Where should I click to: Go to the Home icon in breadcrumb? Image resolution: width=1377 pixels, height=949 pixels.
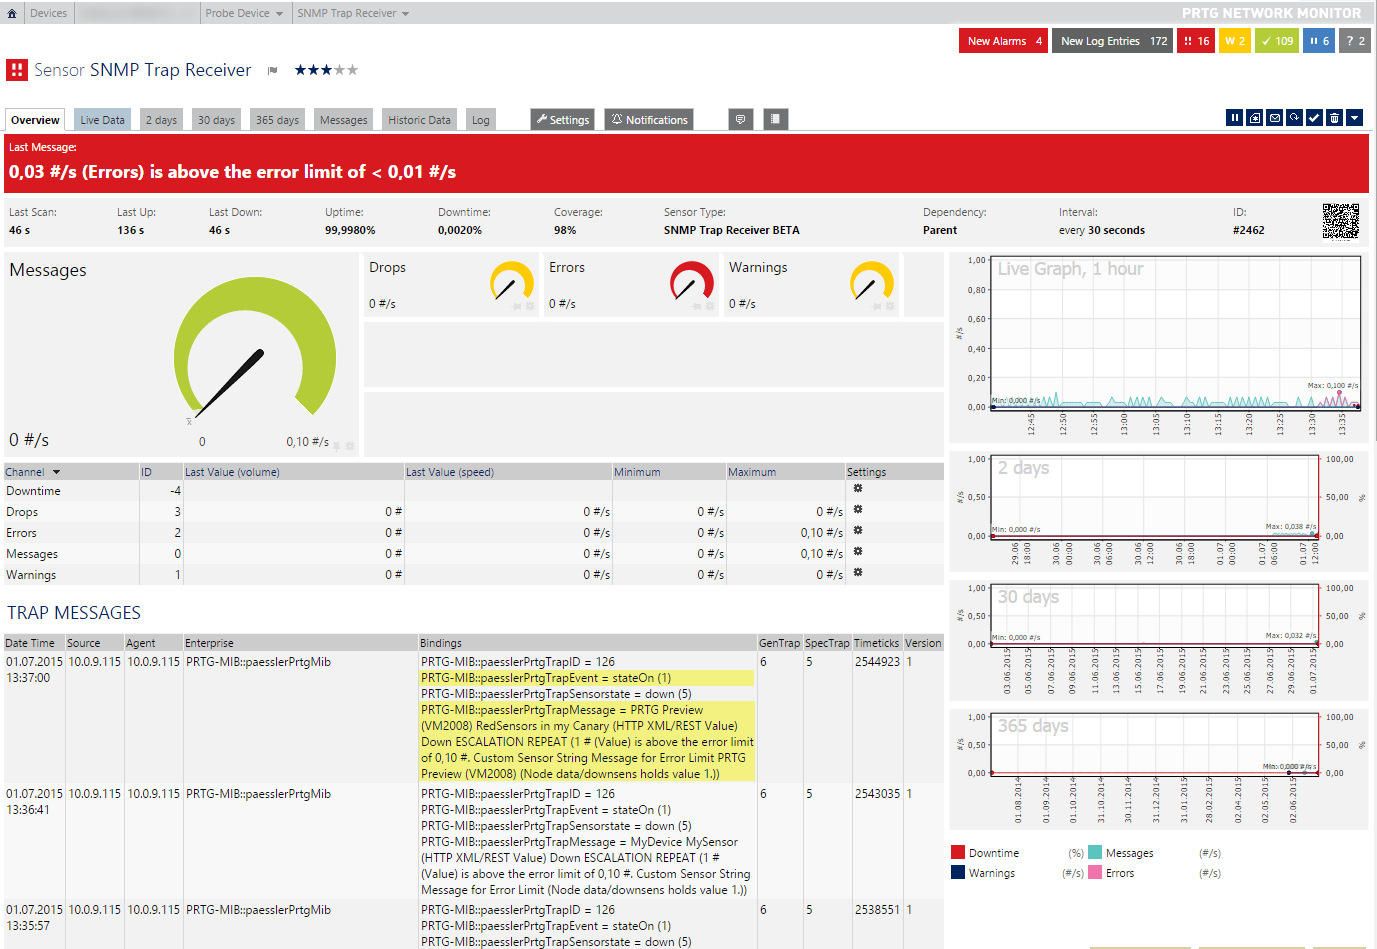tap(12, 13)
